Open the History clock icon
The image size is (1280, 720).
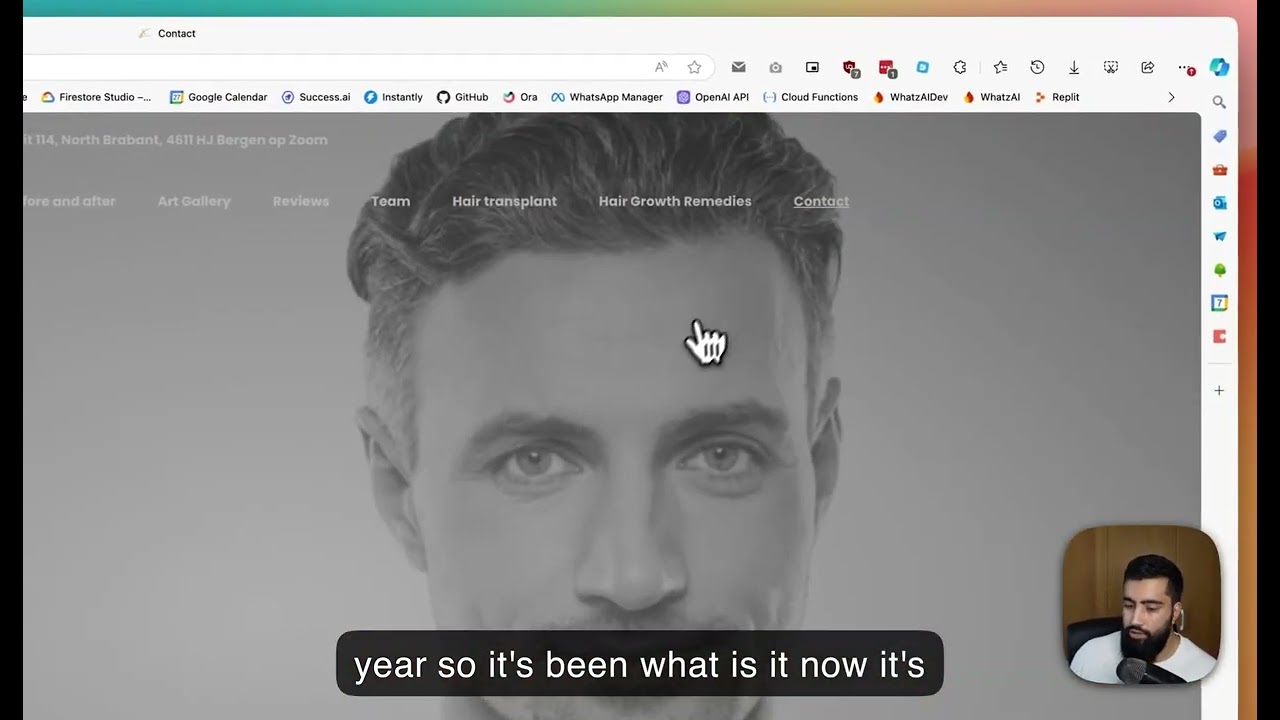click(1037, 67)
